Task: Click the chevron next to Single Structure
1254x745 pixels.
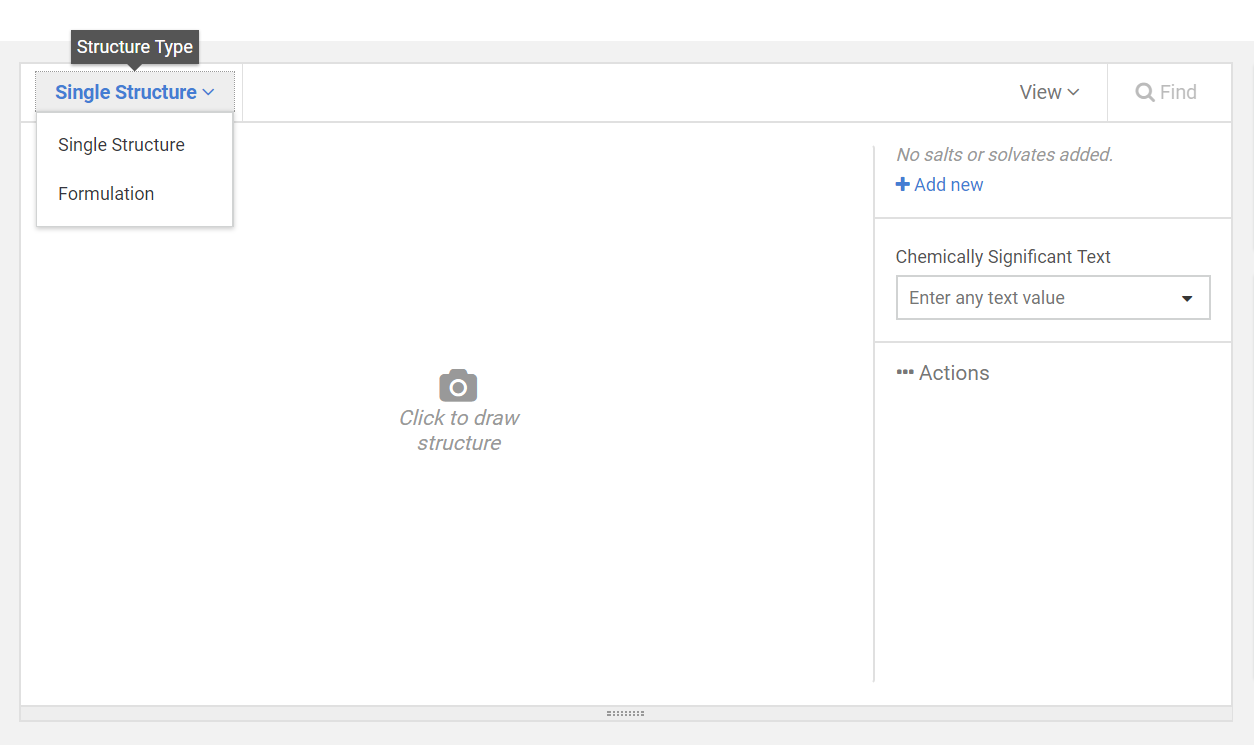Action: pos(208,92)
